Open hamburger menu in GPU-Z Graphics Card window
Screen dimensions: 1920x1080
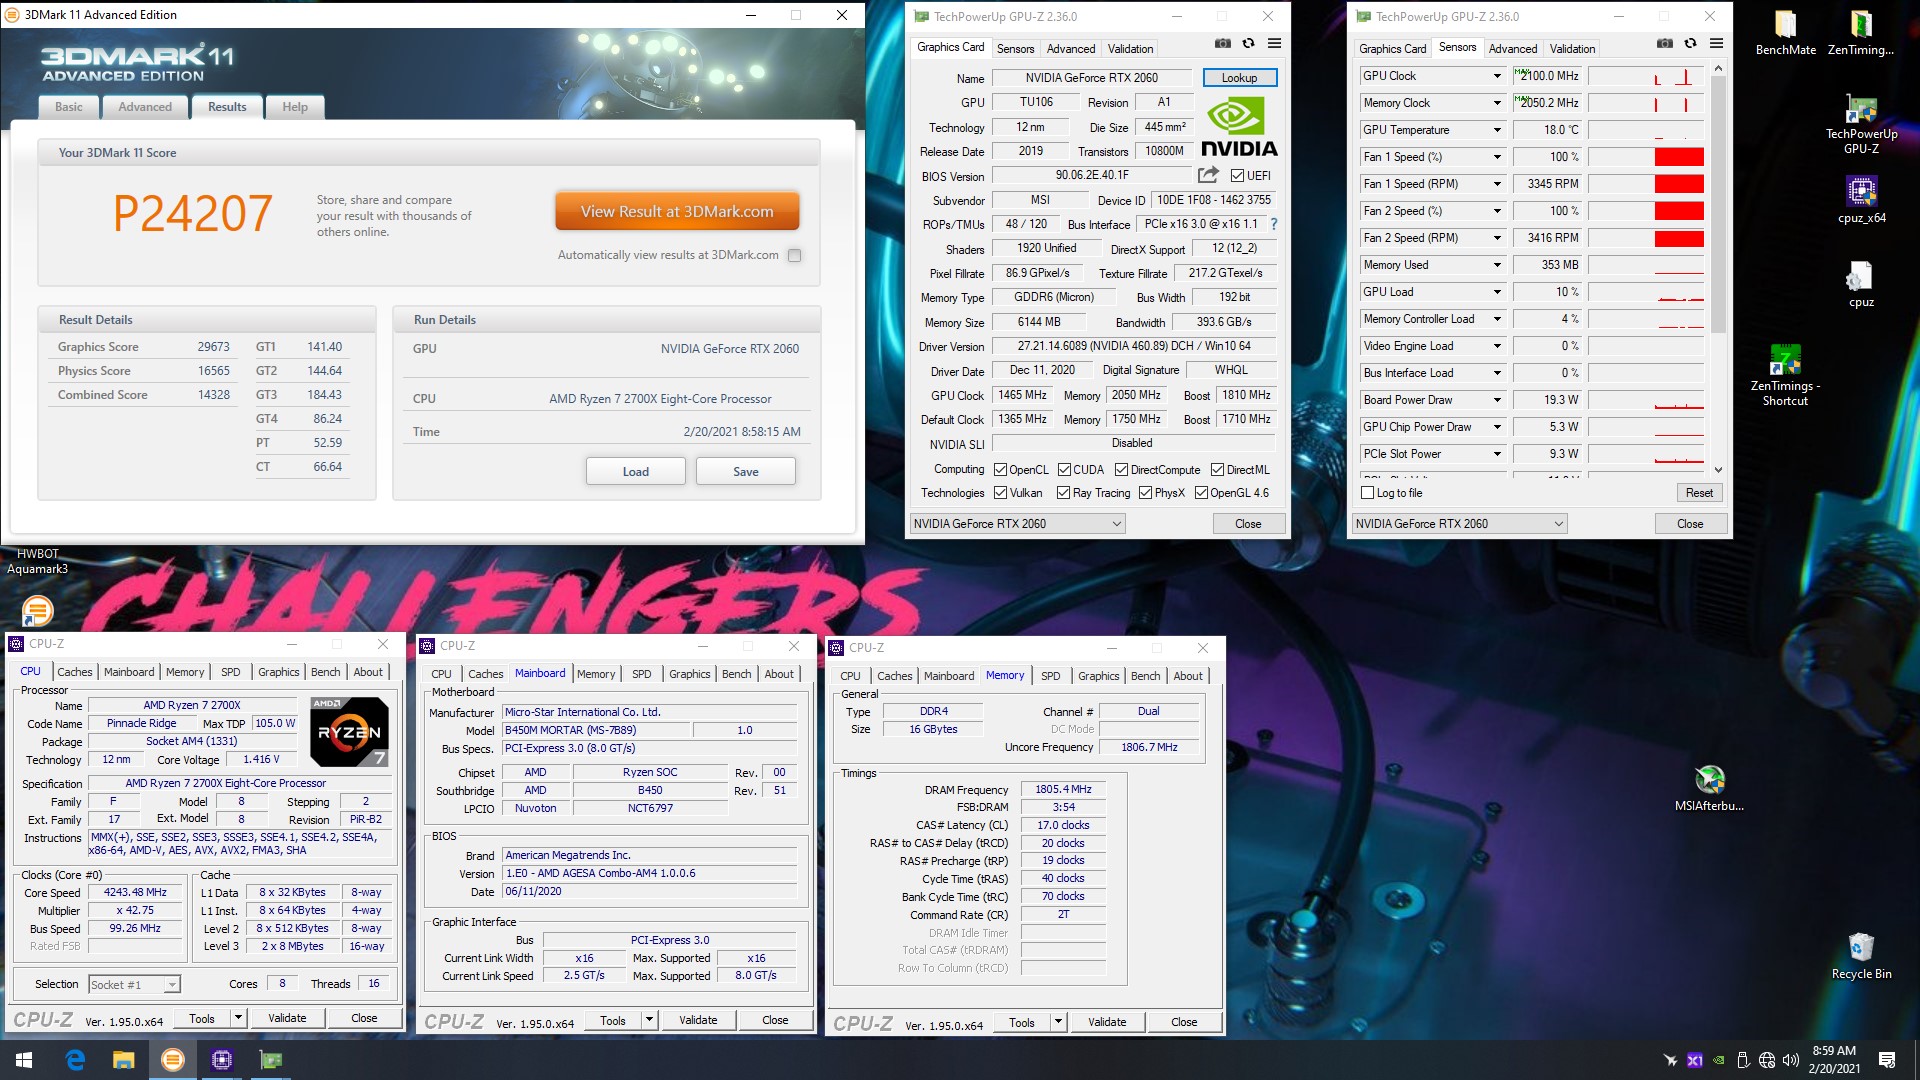coord(1274,44)
